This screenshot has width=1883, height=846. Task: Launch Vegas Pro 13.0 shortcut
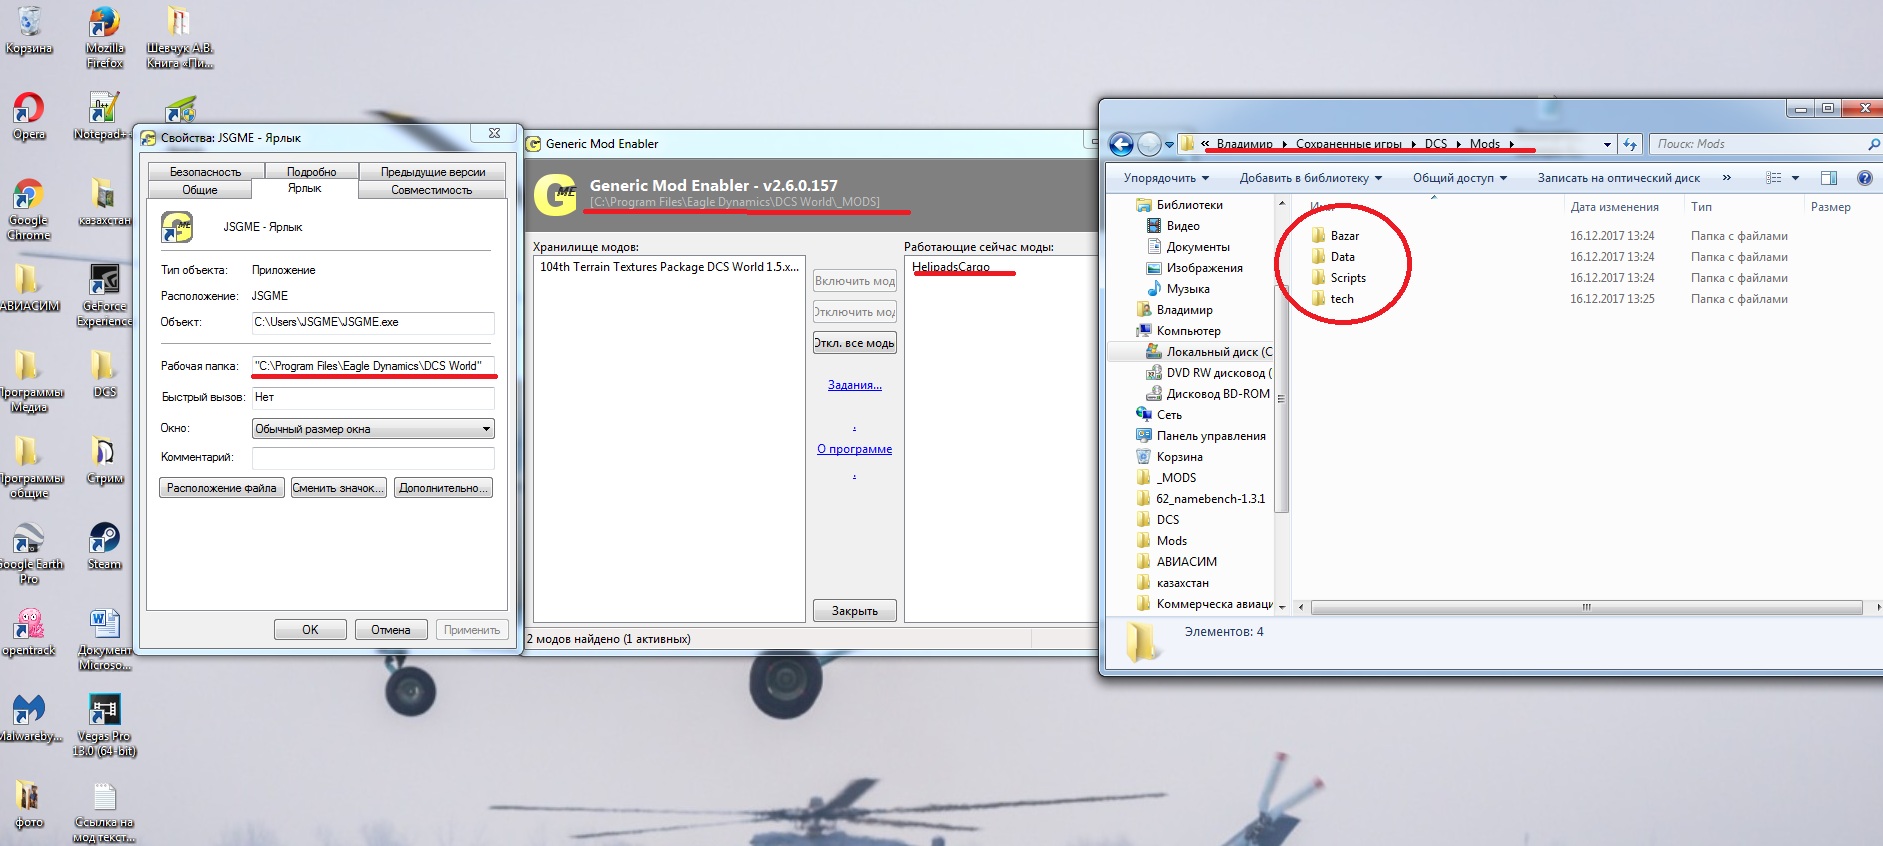(104, 725)
